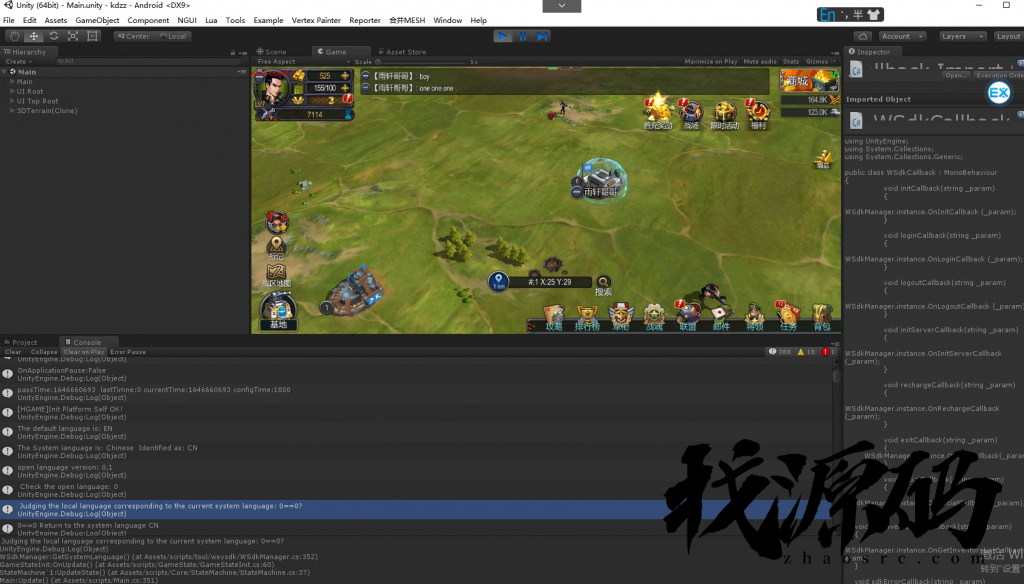Screen dimensions: 1024x584
Task: Add gold with plus beside 525
Action: click(x=345, y=76)
